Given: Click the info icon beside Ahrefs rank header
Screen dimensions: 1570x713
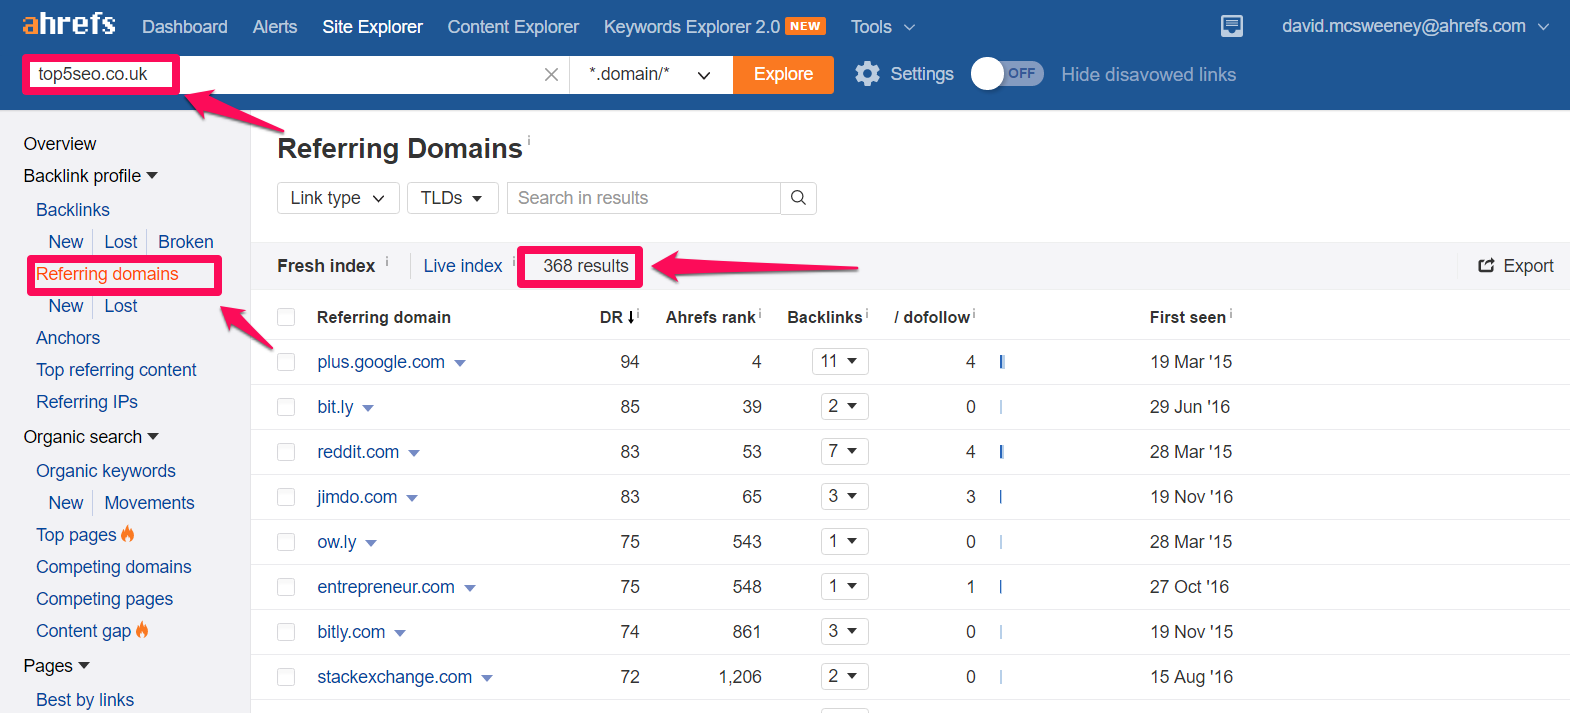Looking at the screenshot, I should (x=760, y=313).
